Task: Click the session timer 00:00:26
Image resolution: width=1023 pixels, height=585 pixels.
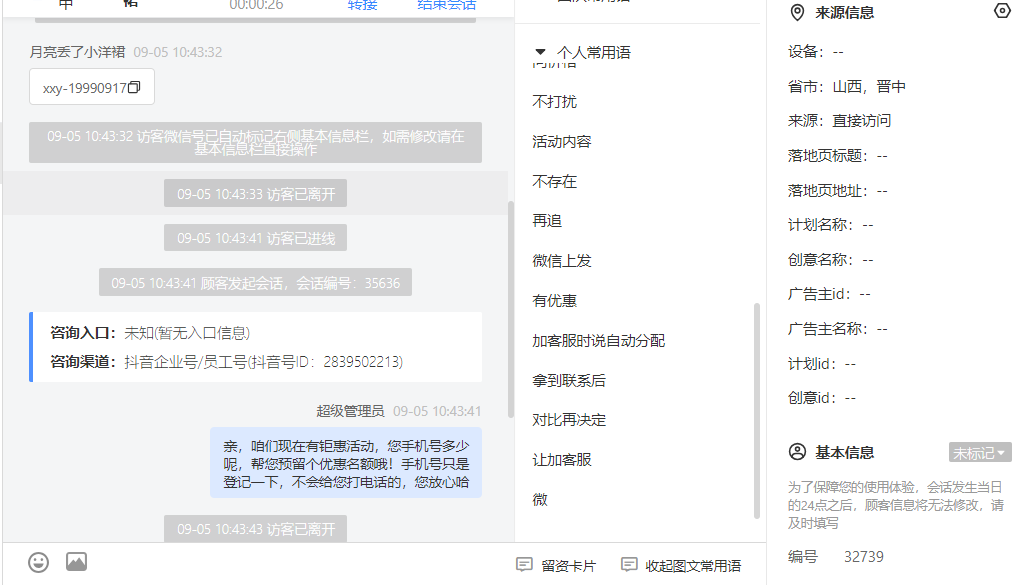Action: [x=256, y=5]
